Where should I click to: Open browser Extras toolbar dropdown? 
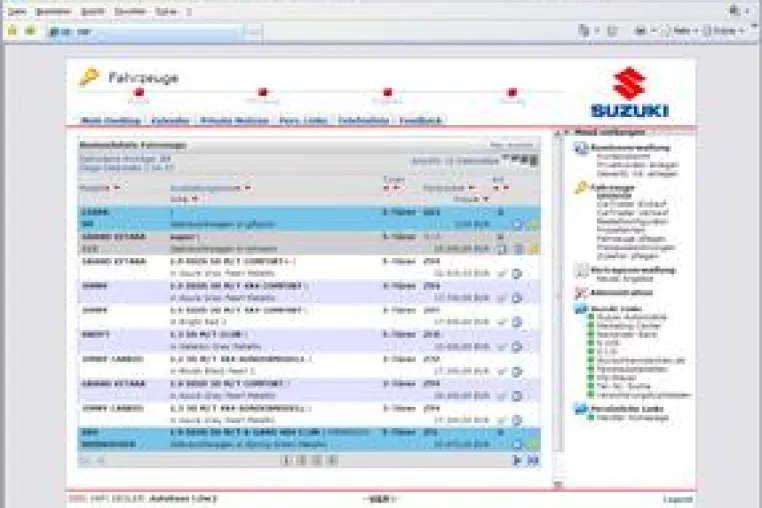pos(725,31)
